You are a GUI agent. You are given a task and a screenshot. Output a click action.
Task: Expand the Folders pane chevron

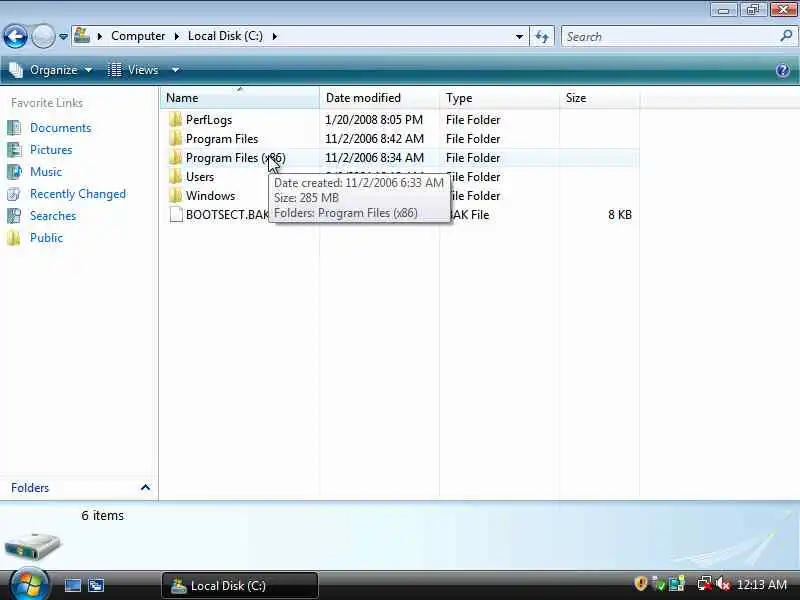coord(145,487)
